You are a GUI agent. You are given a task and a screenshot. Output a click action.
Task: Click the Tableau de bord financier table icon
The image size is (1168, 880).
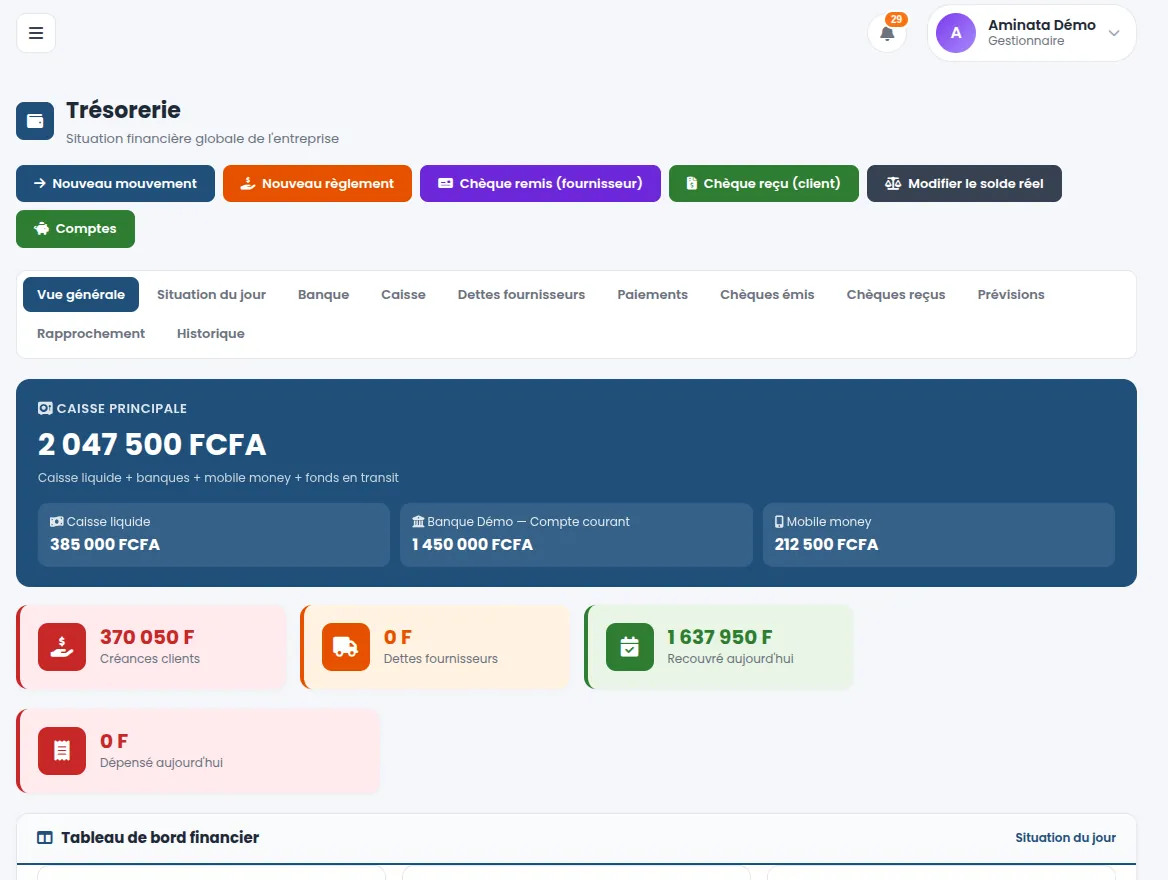[x=45, y=838]
